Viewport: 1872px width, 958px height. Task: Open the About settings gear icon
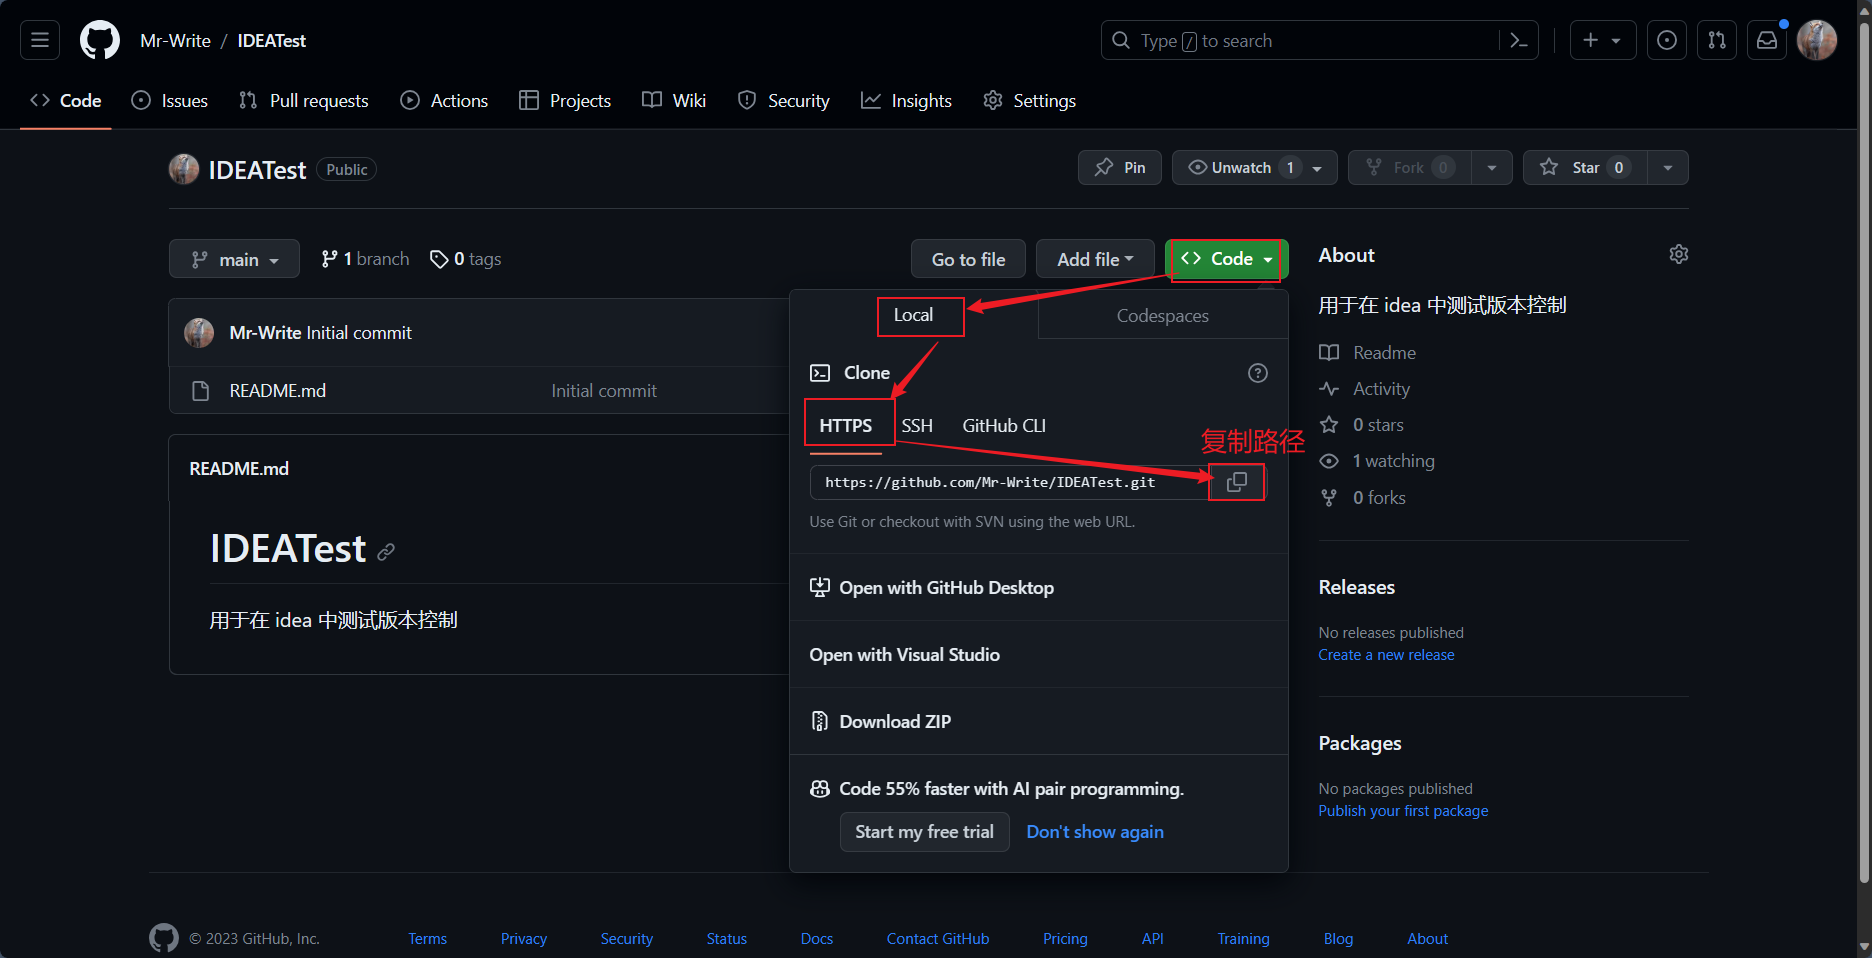point(1679,254)
